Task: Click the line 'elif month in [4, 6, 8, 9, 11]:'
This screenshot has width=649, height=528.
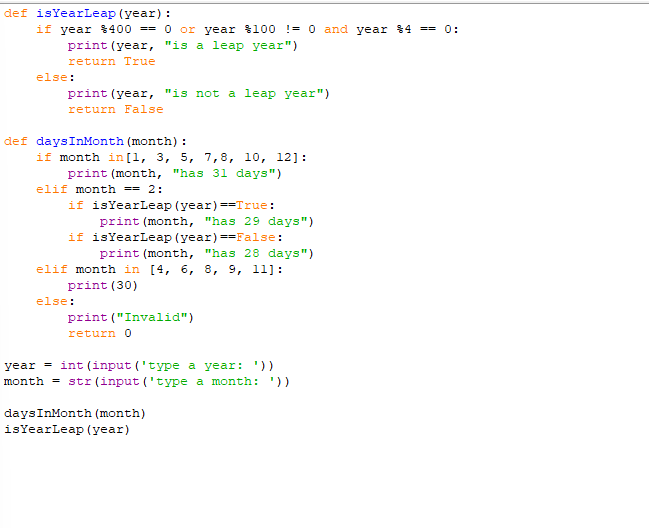Action: point(159,269)
